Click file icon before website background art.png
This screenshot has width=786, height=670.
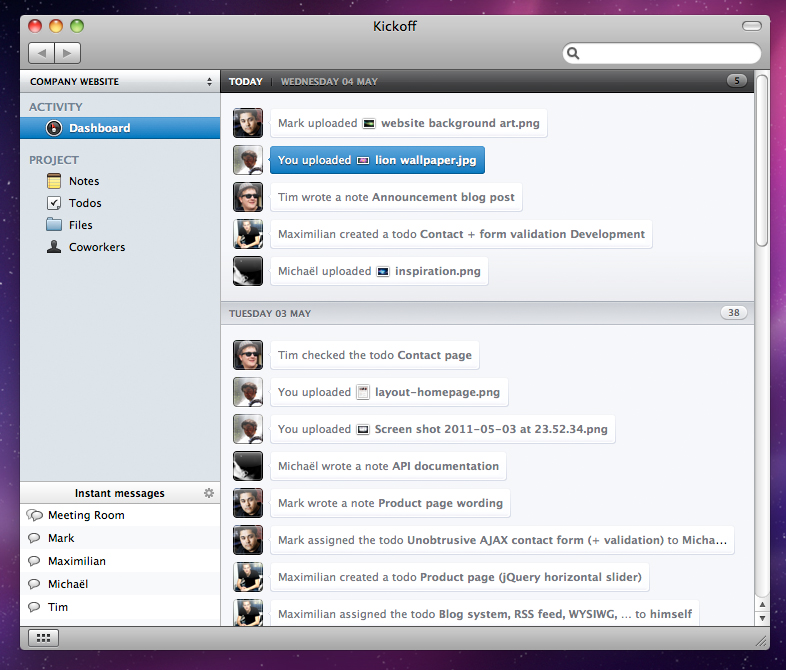click(369, 123)
